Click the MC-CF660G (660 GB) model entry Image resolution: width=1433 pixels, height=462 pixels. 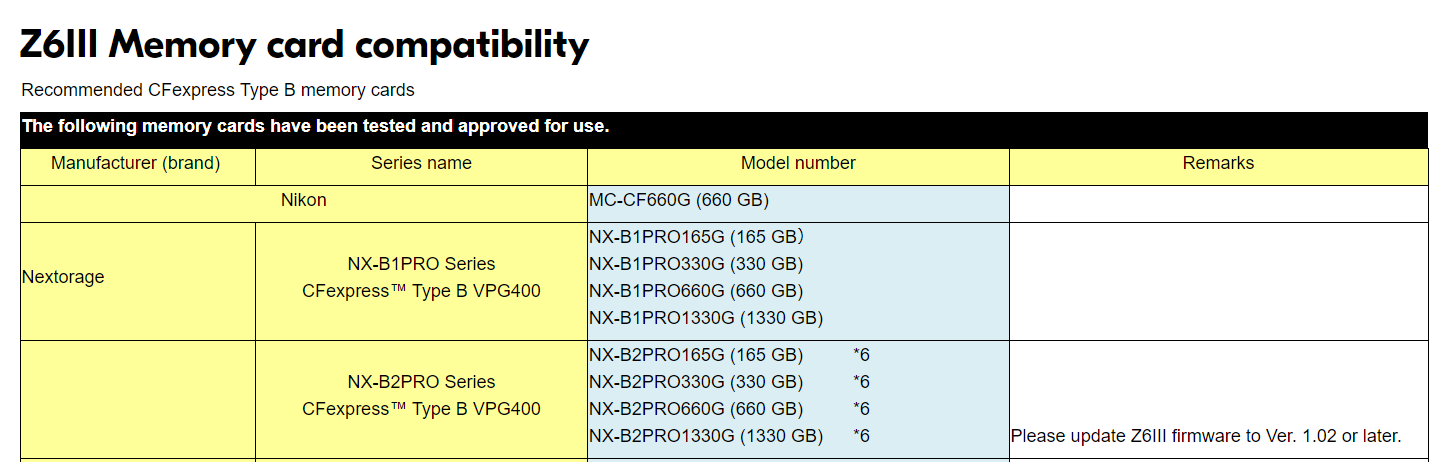click(x=678, y=200)
